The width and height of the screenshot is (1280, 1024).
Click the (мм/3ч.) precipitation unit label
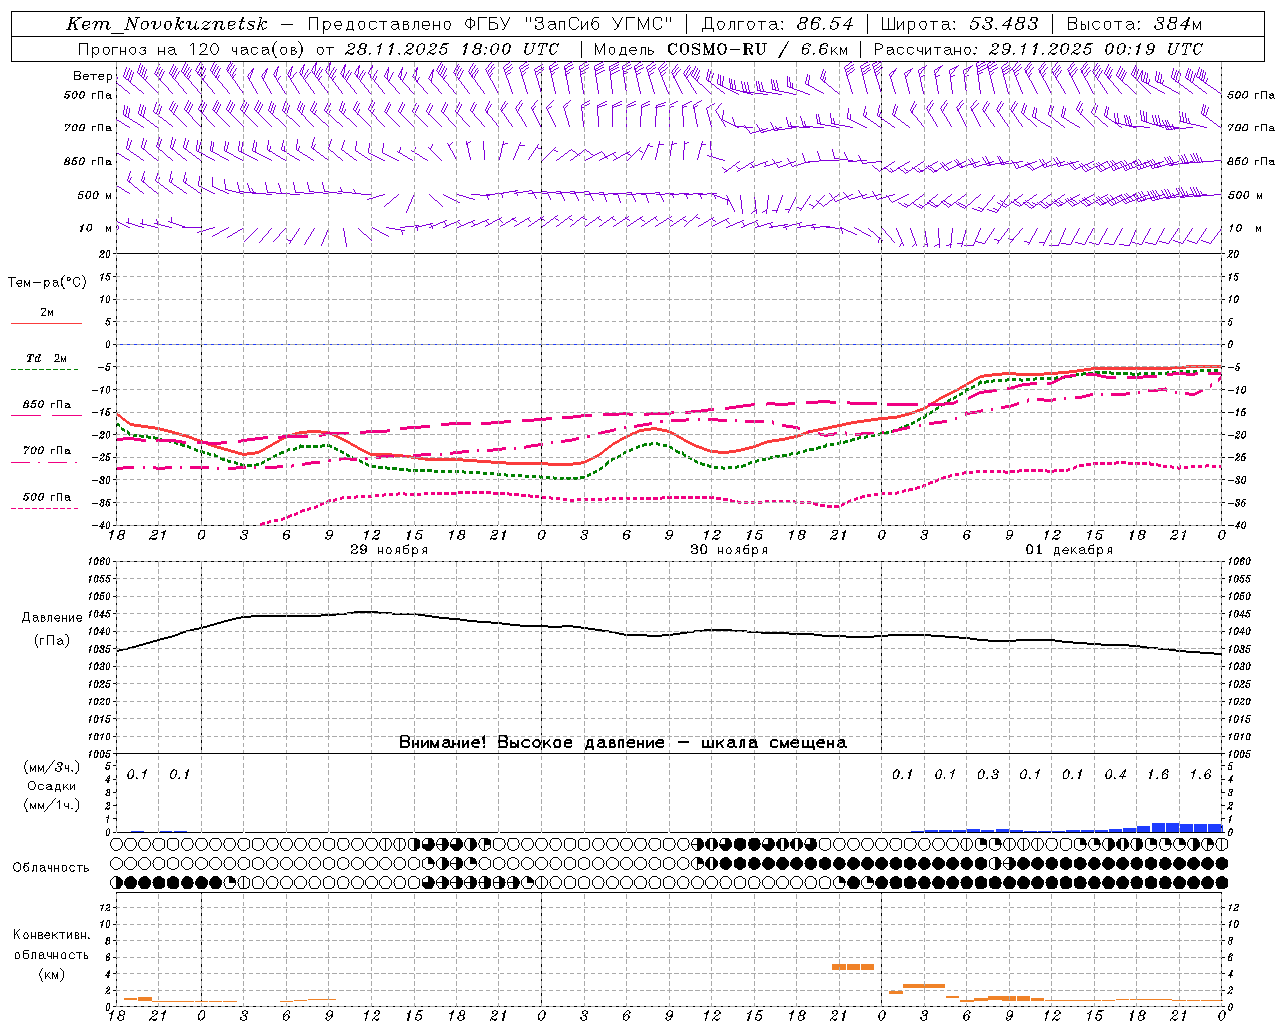(x=51, y=767)
